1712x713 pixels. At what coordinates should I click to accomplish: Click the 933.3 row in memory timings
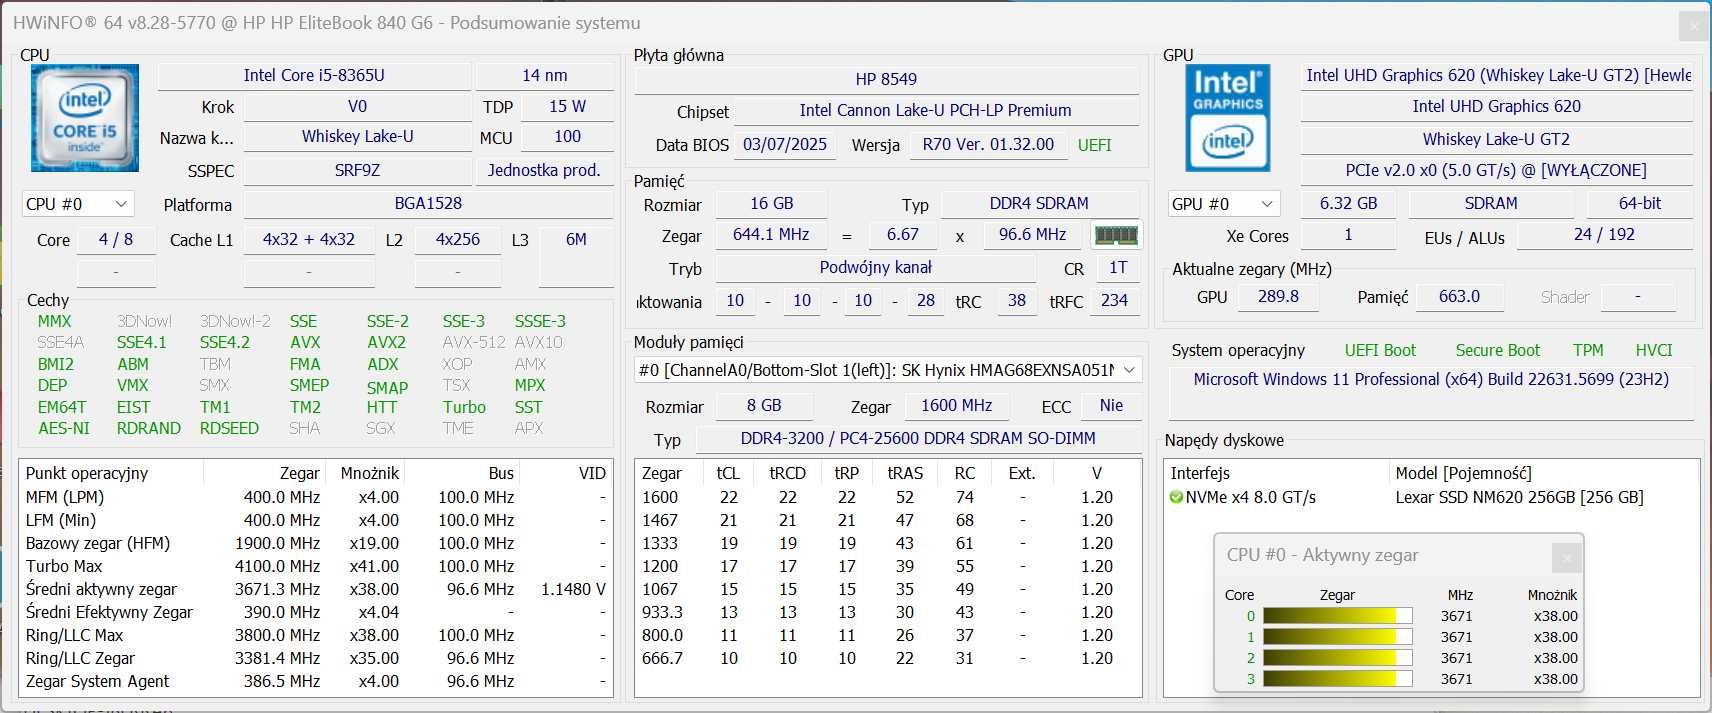(888, 612)
